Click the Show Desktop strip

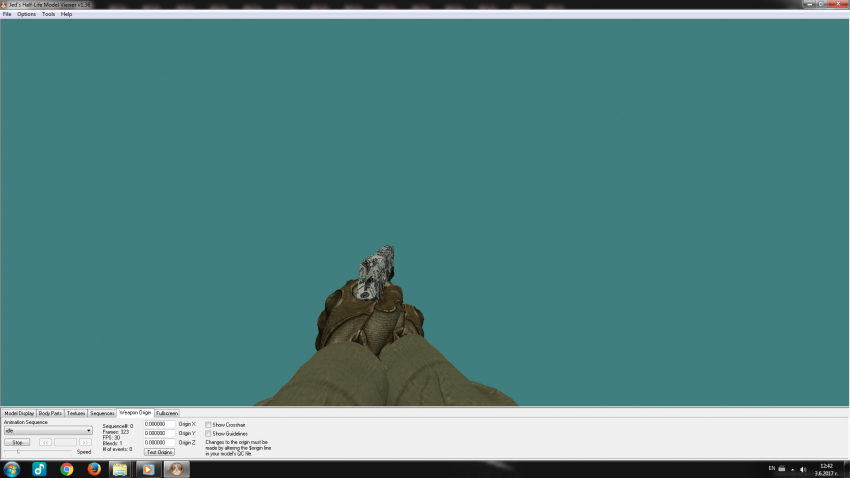[846, 469]
